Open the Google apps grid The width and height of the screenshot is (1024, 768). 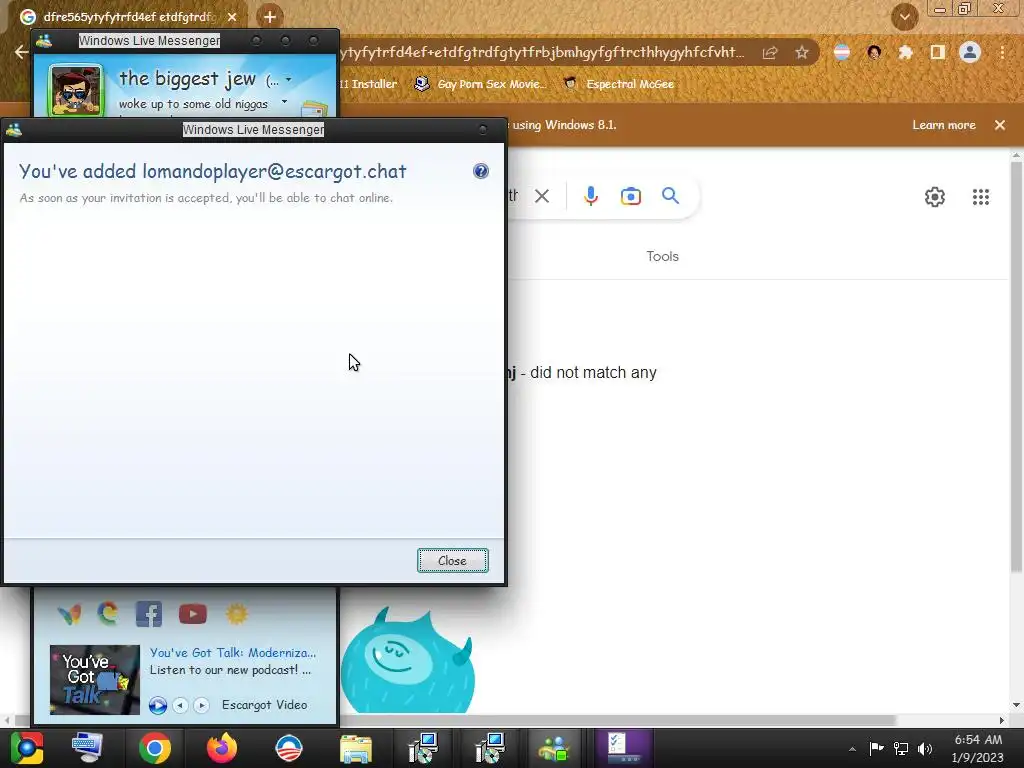981,197
